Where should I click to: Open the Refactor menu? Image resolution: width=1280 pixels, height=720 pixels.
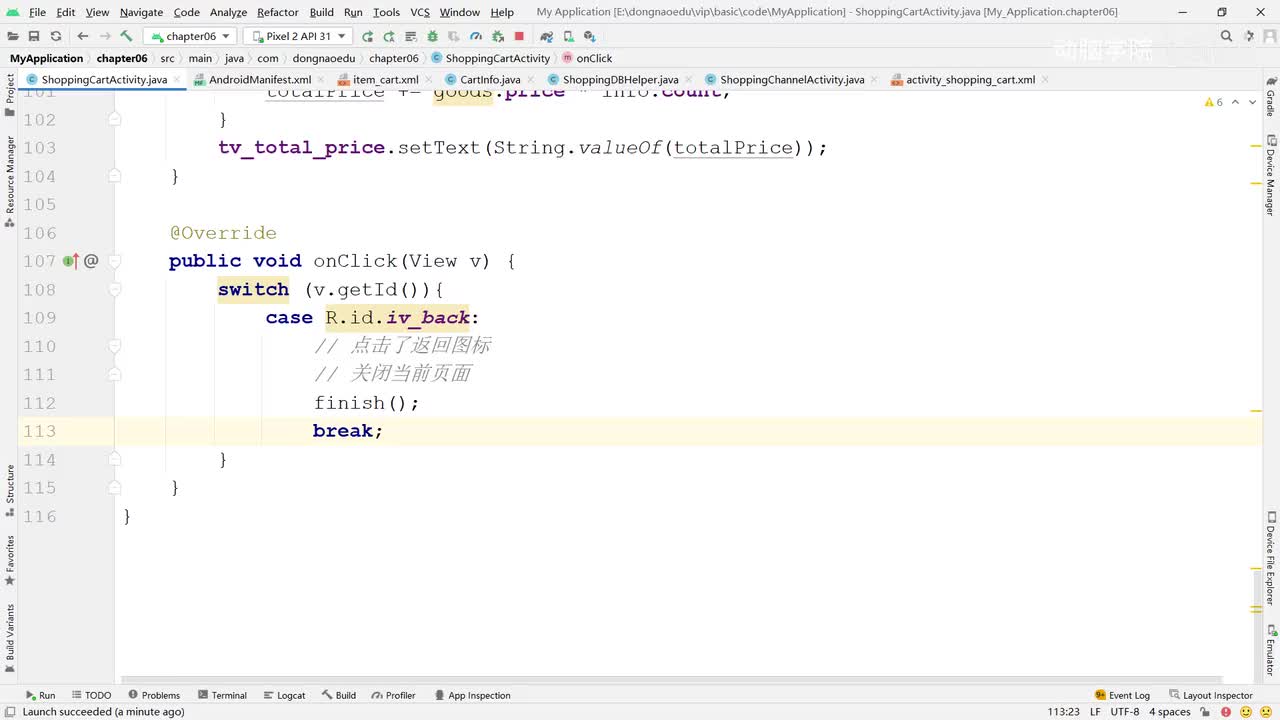tap(278, 12)
